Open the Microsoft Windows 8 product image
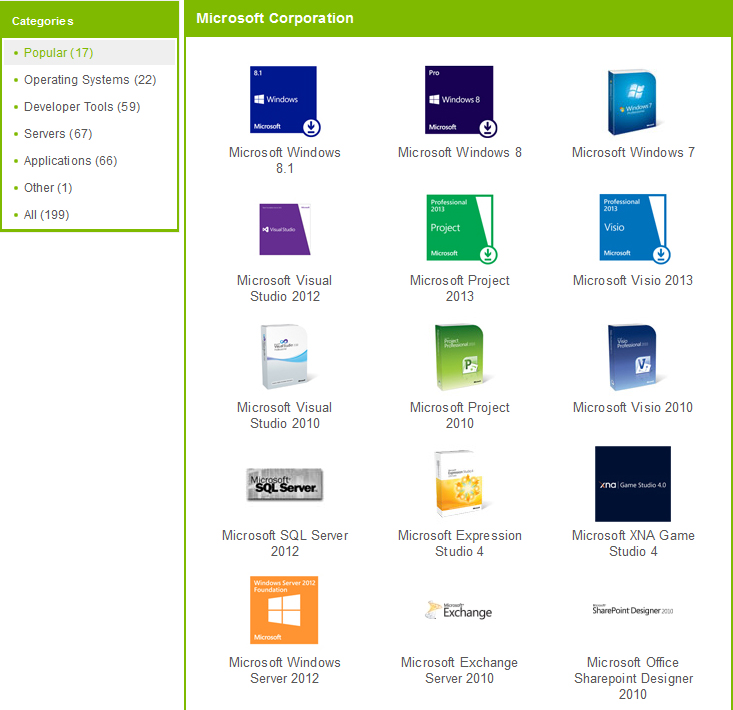 pos(459,100)
